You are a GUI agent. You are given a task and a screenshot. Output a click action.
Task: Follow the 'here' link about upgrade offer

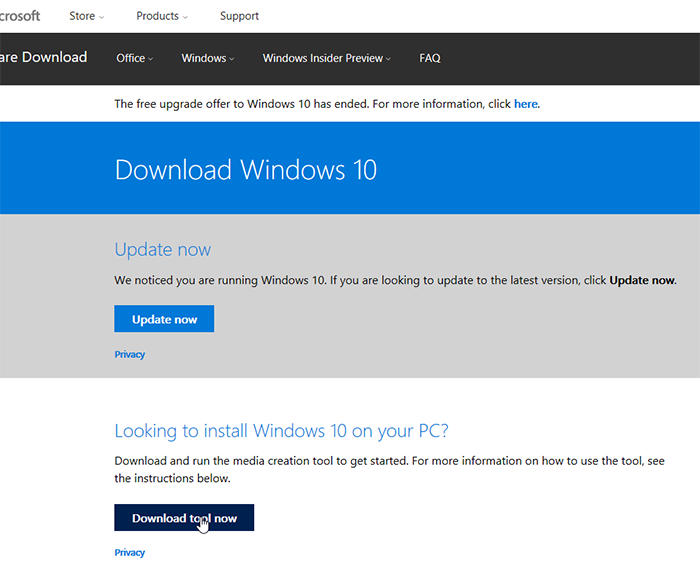pos(525,104)
